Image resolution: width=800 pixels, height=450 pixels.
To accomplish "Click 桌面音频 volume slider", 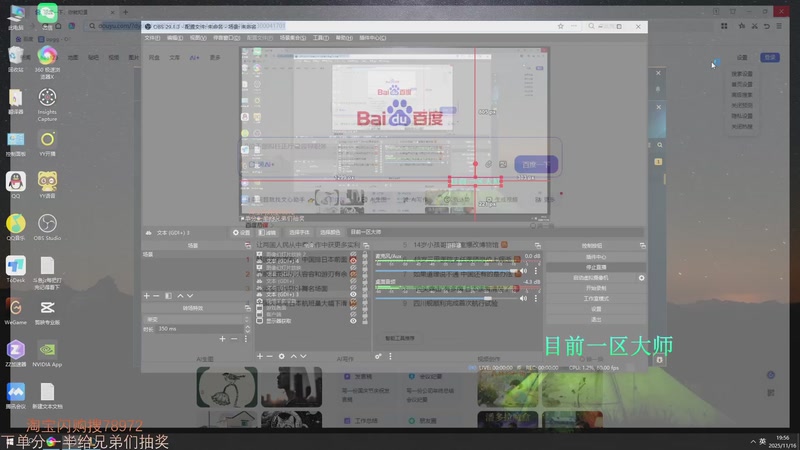I will click(447, 298).
